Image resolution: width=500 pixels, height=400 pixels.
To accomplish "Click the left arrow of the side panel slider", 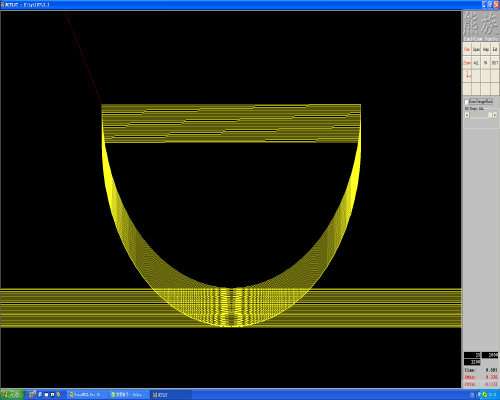I will point(467,115).
